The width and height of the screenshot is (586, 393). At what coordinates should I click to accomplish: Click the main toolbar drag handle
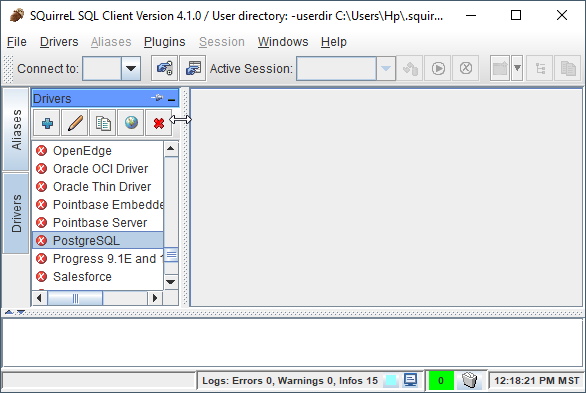pos(8,69)
